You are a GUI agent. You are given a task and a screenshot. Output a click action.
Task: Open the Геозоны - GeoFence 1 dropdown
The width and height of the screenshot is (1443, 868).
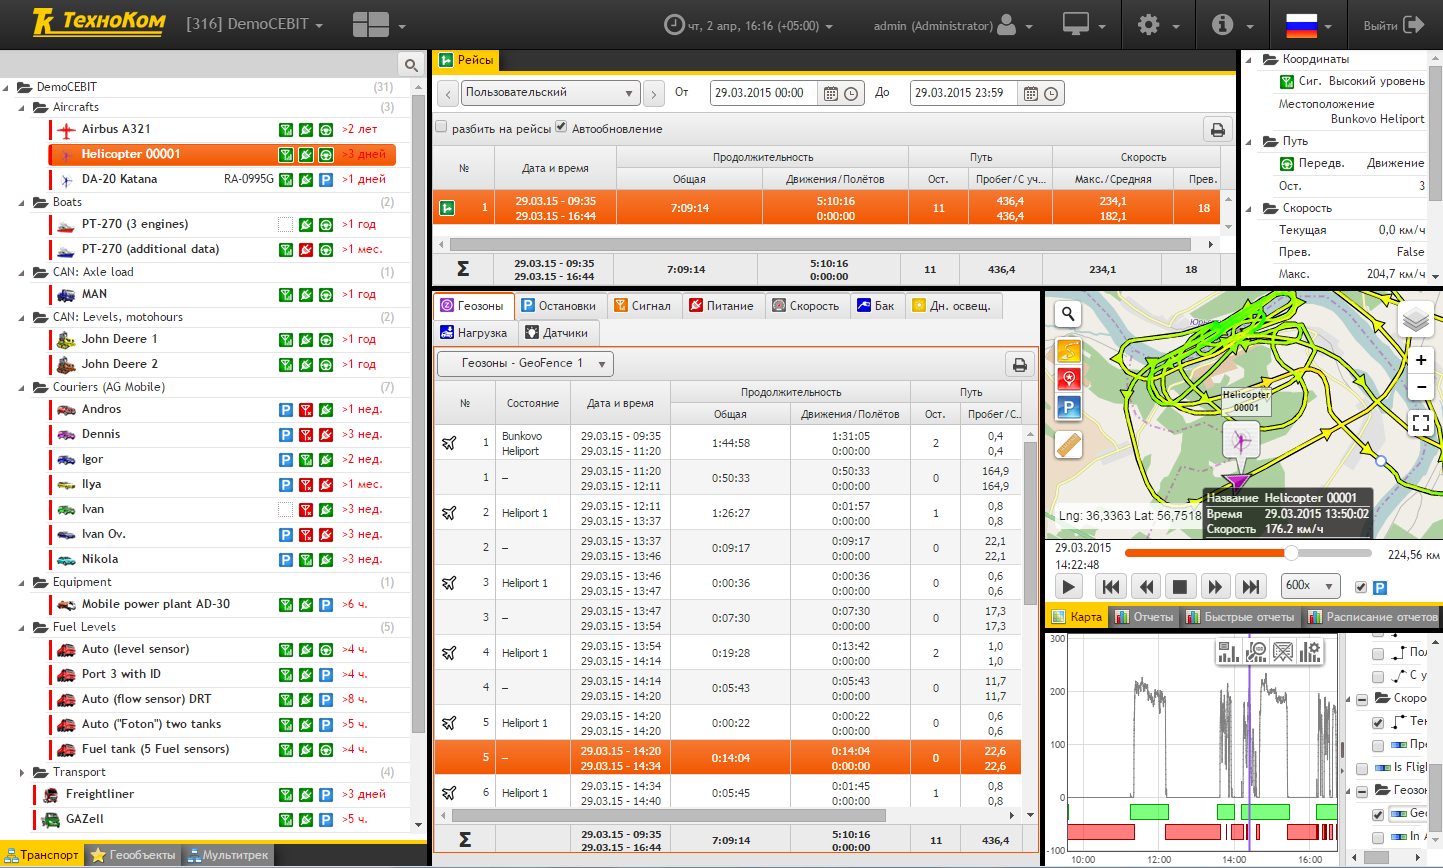tap(525, 364)
